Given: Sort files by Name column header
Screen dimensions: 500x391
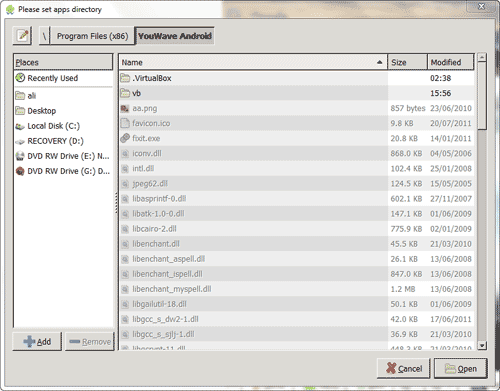Looking at the screenshot, I should pos(253,62).
